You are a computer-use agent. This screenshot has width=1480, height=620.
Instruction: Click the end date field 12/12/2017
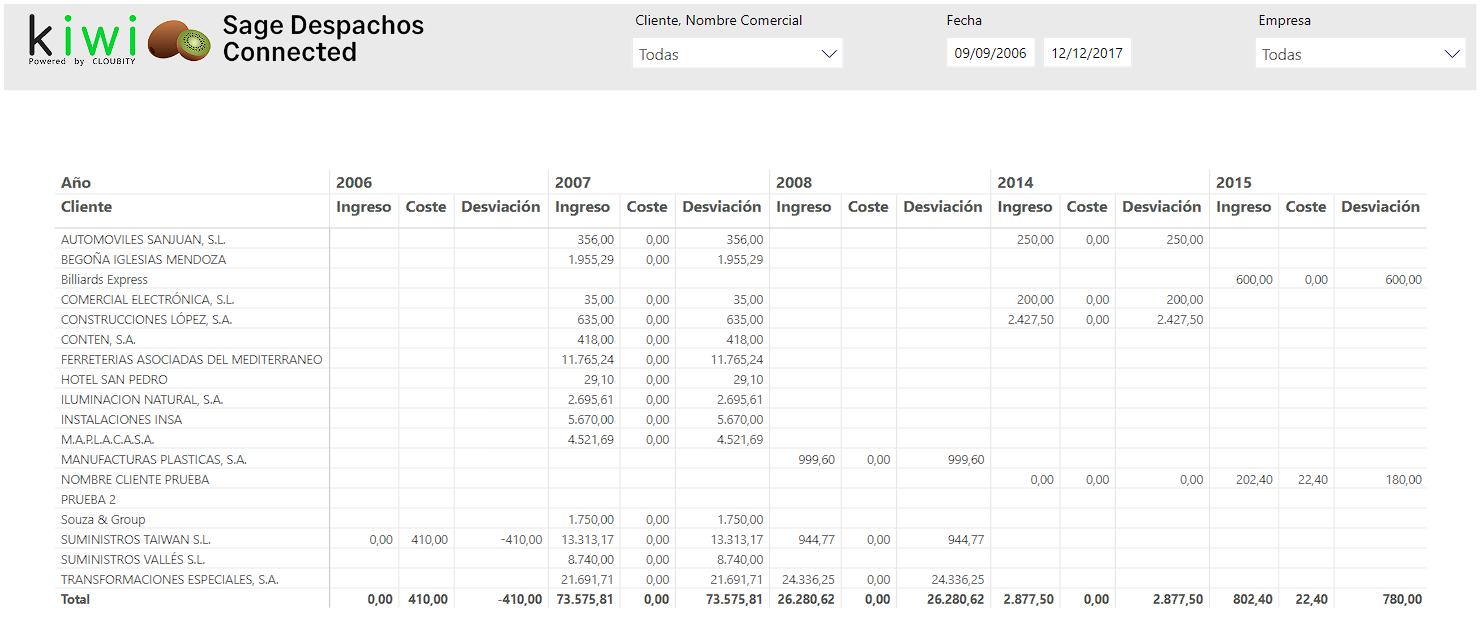tap(1087, 54)
